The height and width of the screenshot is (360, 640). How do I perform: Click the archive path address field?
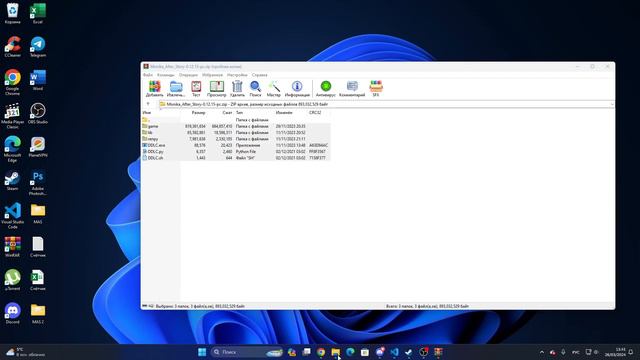[x=384, y=104]
